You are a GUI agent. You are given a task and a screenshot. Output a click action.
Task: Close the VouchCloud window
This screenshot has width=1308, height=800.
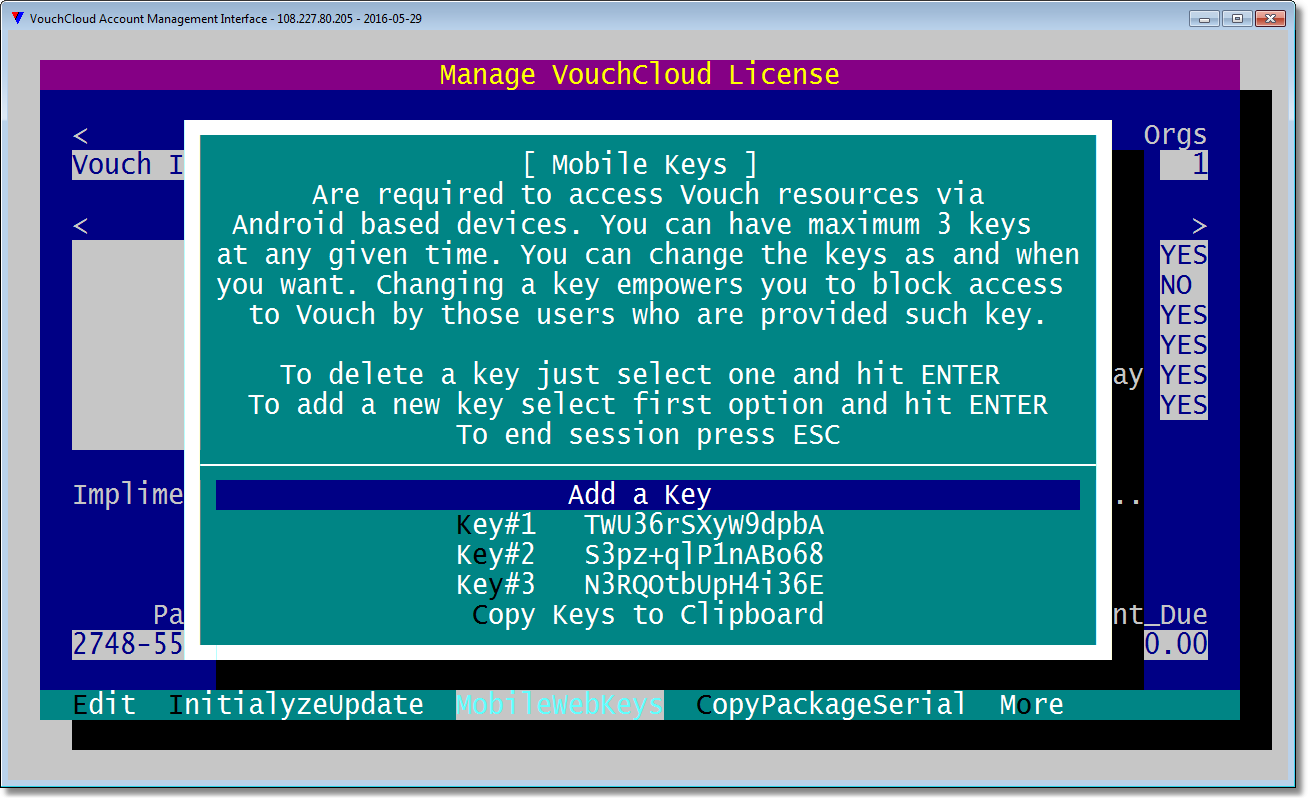1270,18
